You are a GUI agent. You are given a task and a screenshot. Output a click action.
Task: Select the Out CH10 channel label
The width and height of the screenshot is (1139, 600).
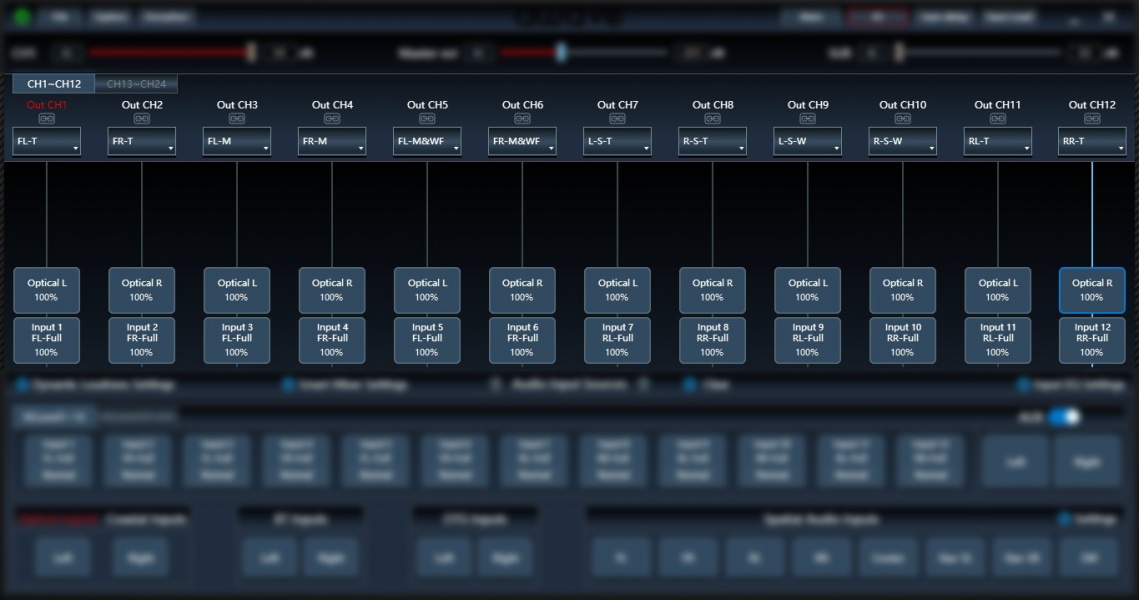903,105
